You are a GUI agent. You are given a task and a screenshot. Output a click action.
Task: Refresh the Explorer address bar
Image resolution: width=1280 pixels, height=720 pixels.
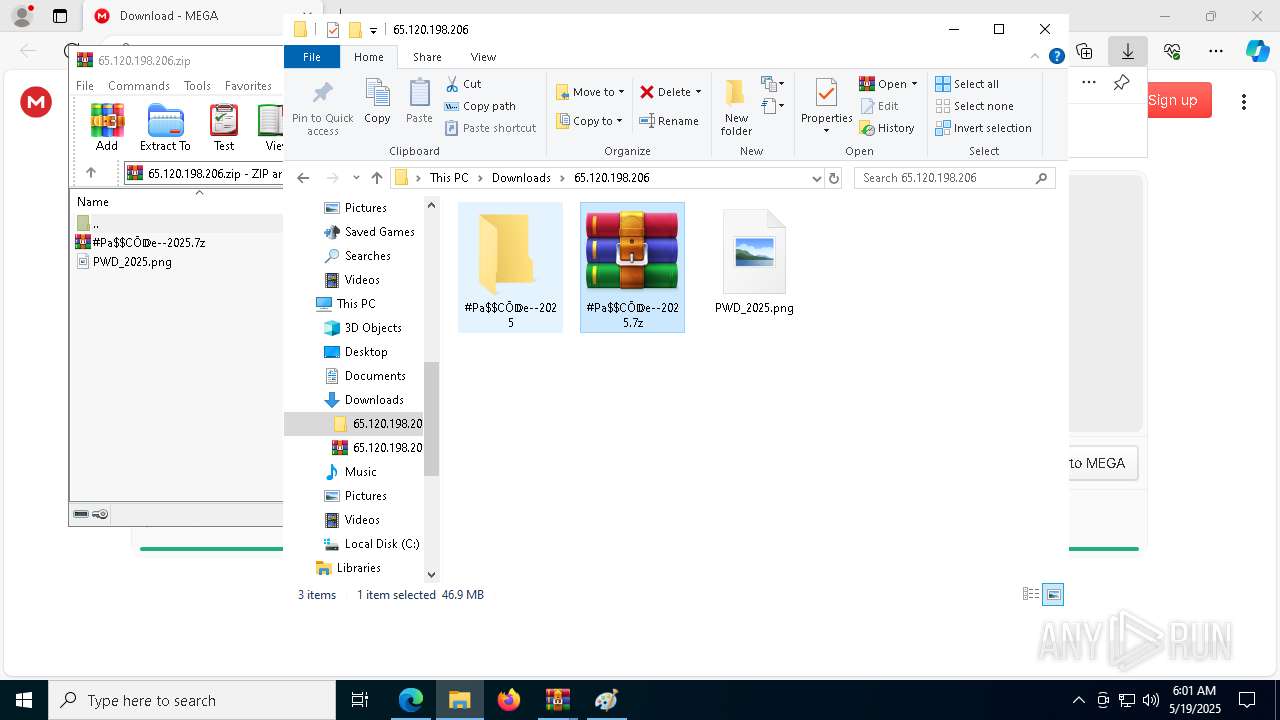[834, 178]
